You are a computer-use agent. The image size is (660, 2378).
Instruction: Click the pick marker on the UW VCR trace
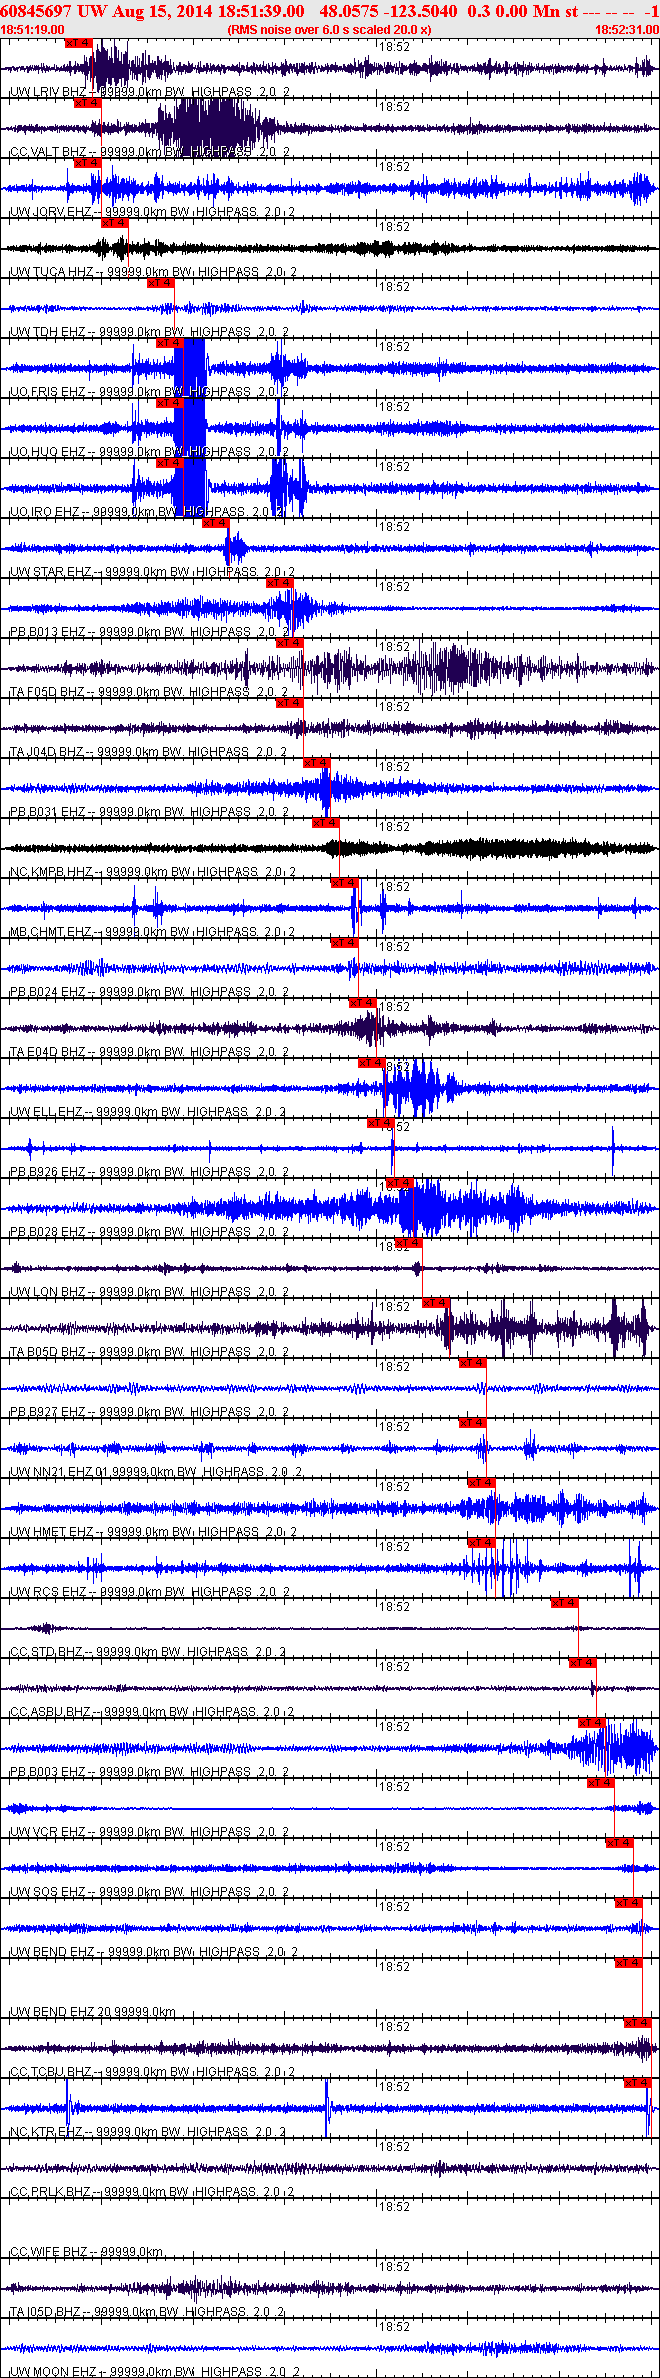tap(601, 1783)
